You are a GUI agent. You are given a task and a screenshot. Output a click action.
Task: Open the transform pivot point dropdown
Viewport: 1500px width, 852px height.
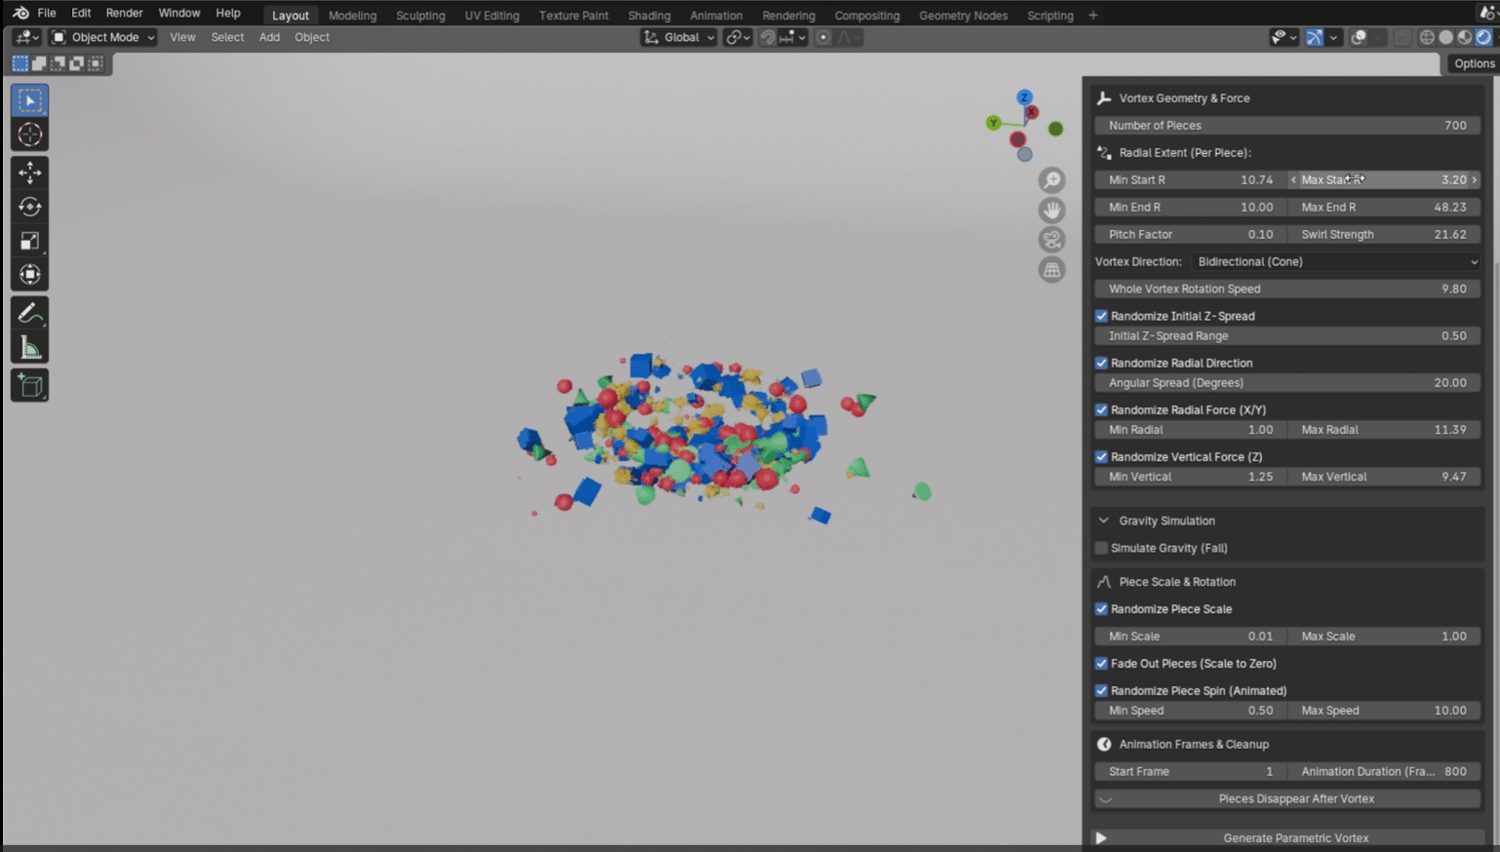(737, 37)
